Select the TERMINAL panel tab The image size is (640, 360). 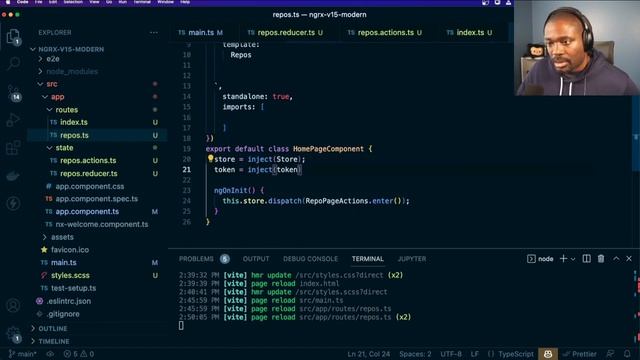click(367, 259)
